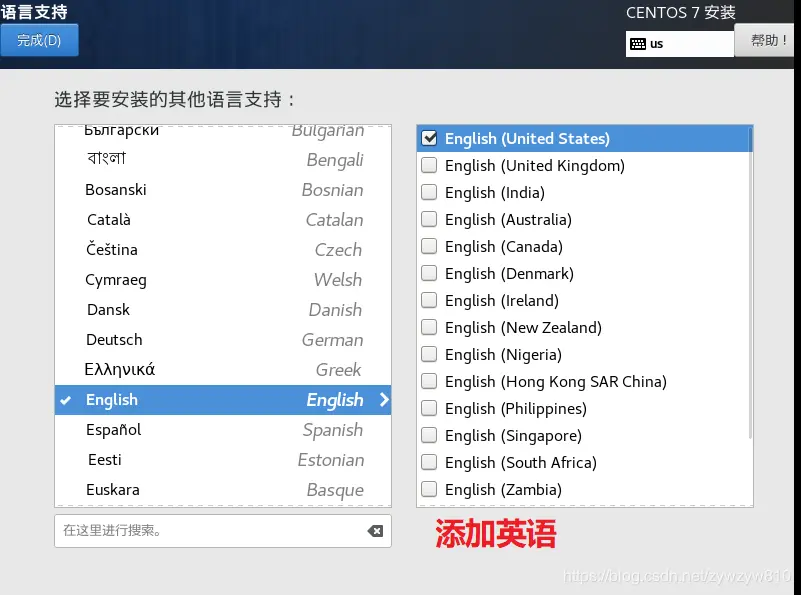Click the arrow chevron on the English row
This screenshot has width=801, height=595.
(384, 399)
